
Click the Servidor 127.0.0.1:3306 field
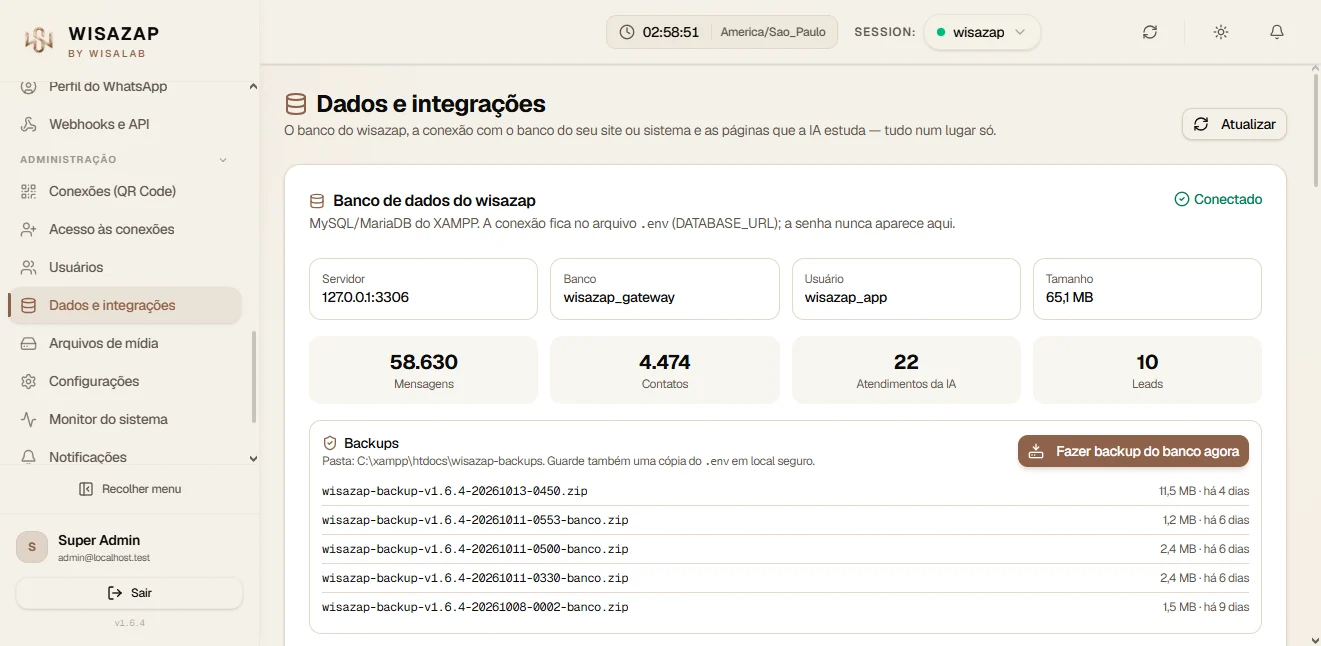[423, 289]
